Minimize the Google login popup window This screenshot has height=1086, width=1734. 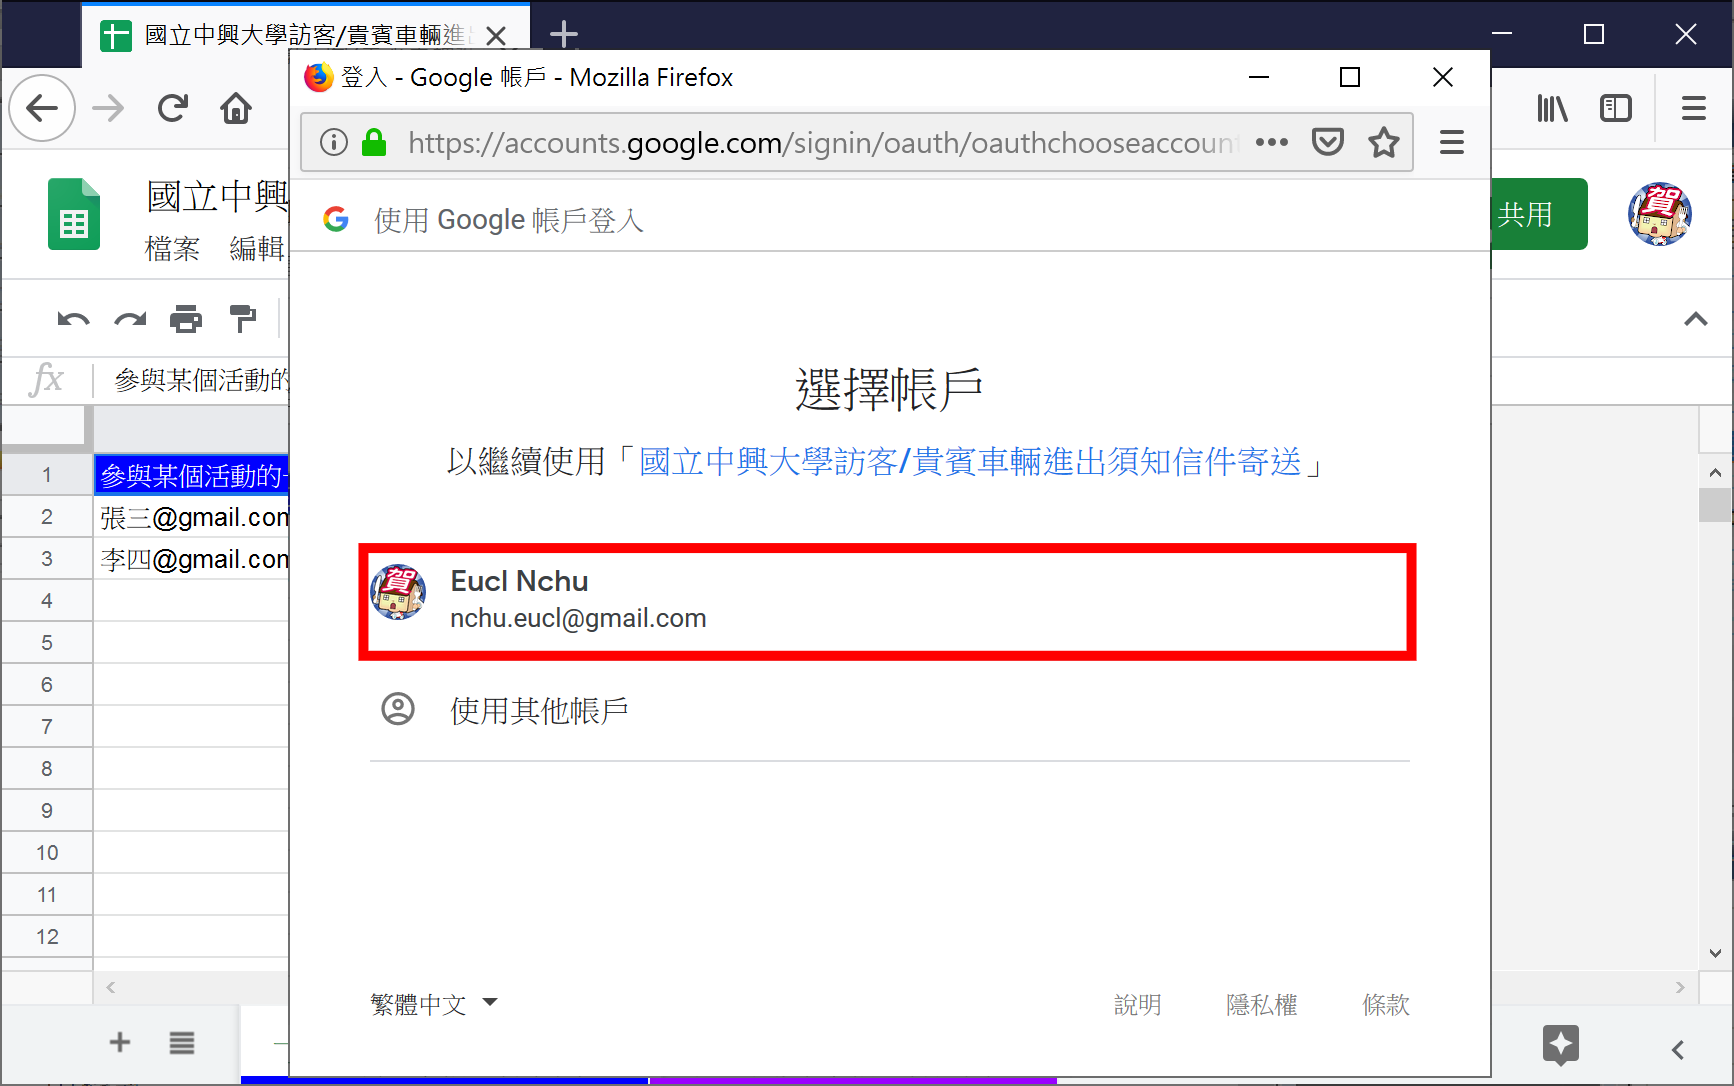tap(1259, 77)
